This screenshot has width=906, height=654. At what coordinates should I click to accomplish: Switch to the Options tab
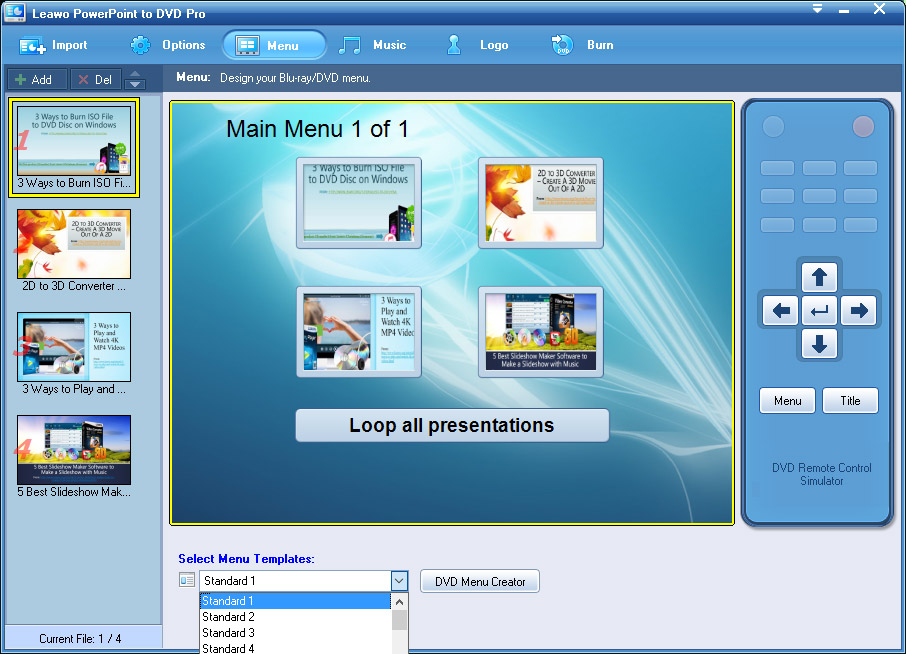click(168, 45)
